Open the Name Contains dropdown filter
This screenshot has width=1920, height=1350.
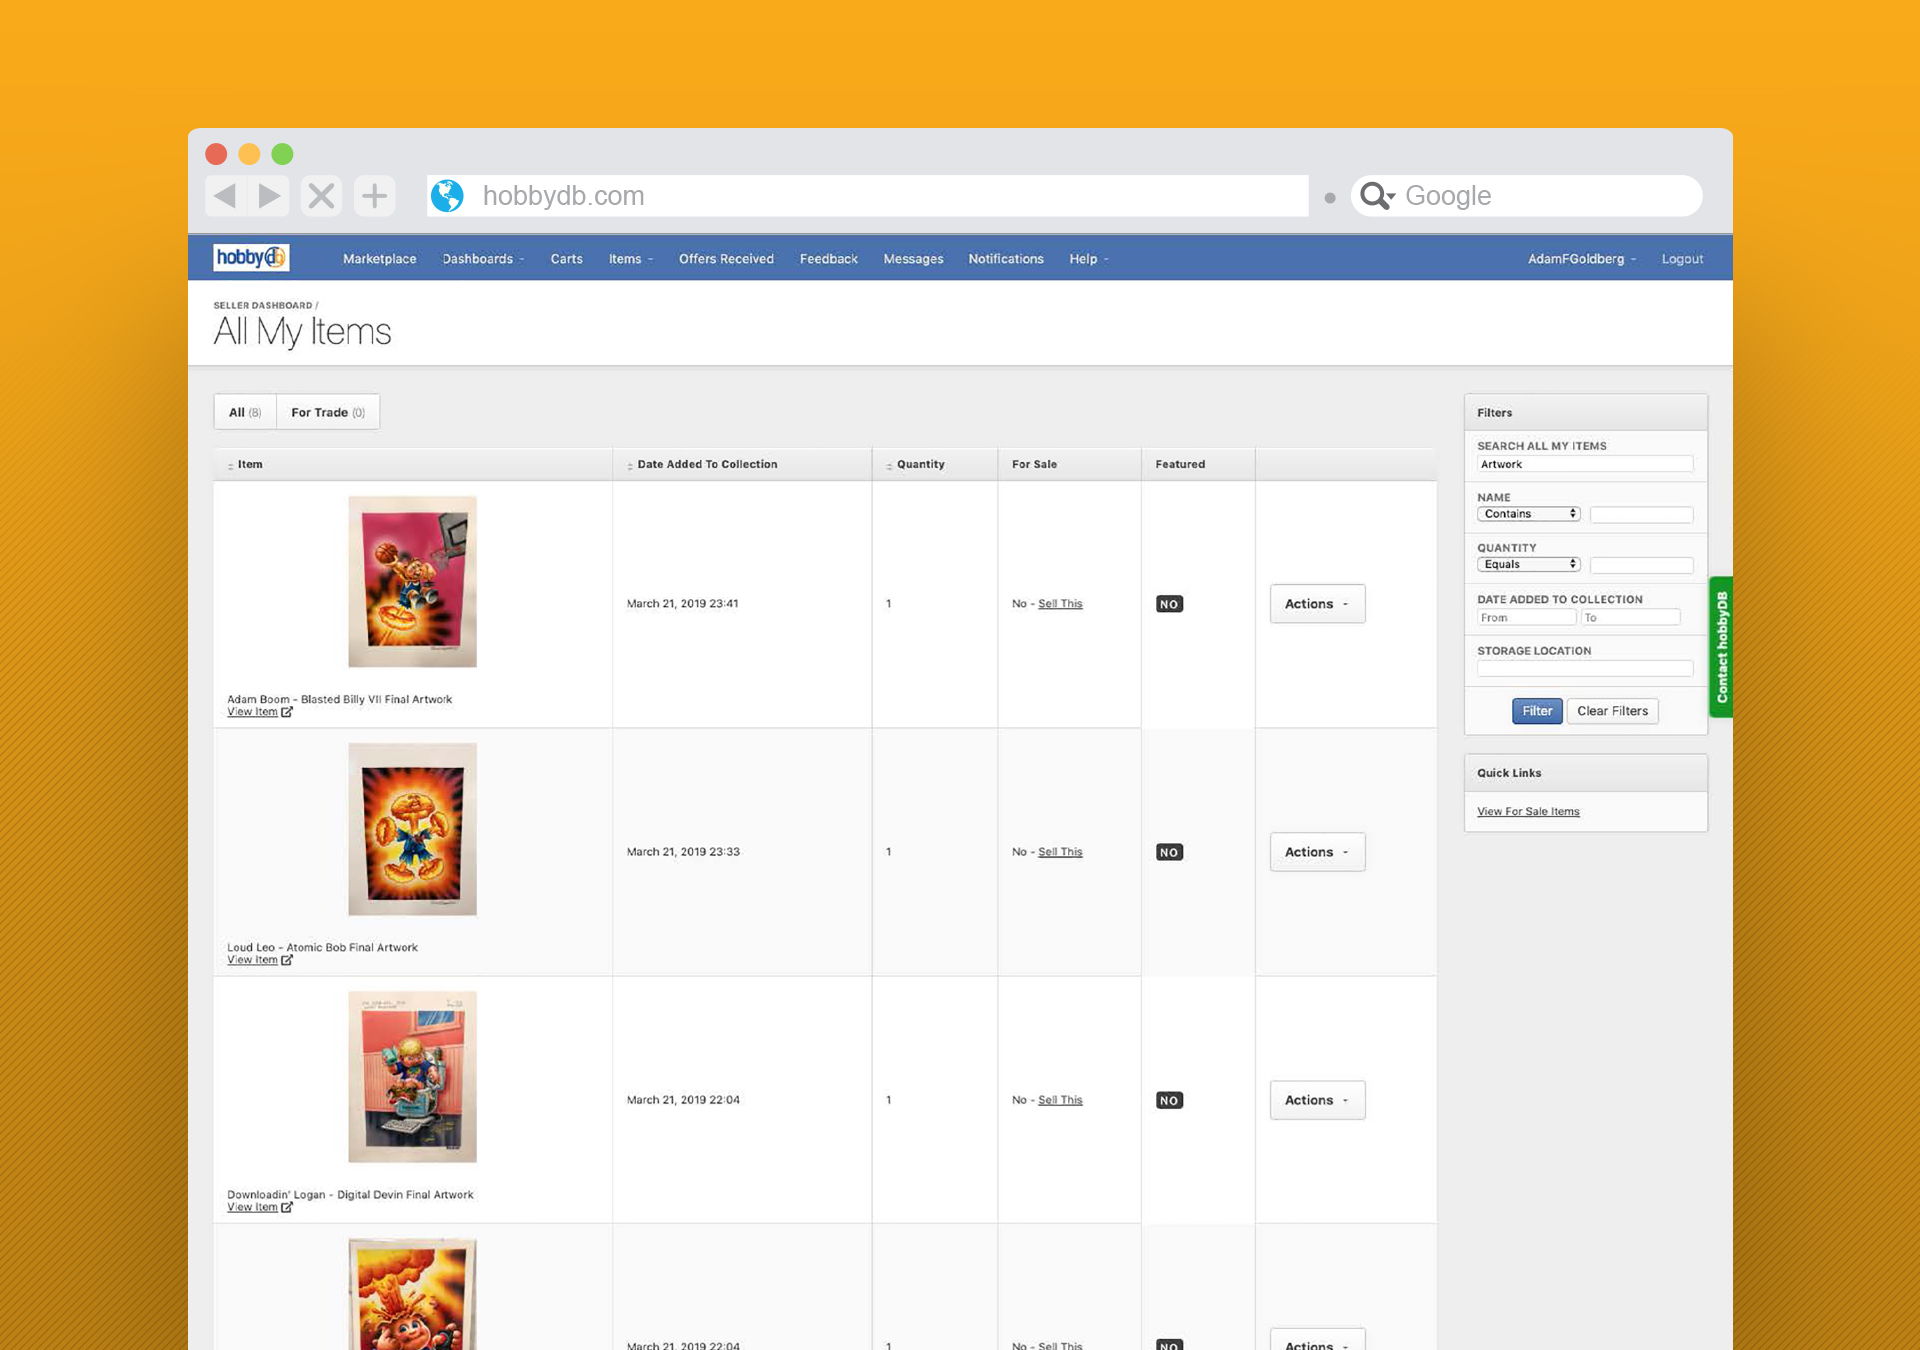[x=1528, y=514]
